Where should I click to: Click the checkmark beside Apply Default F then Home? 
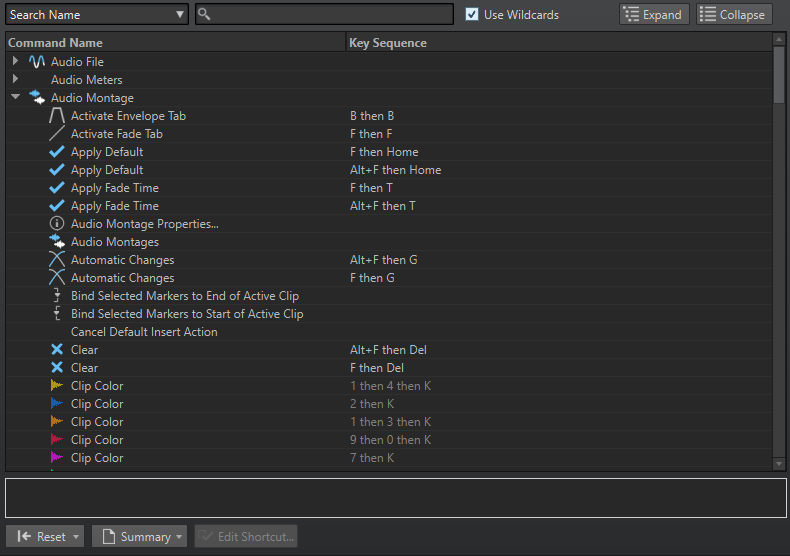[57, 152]
